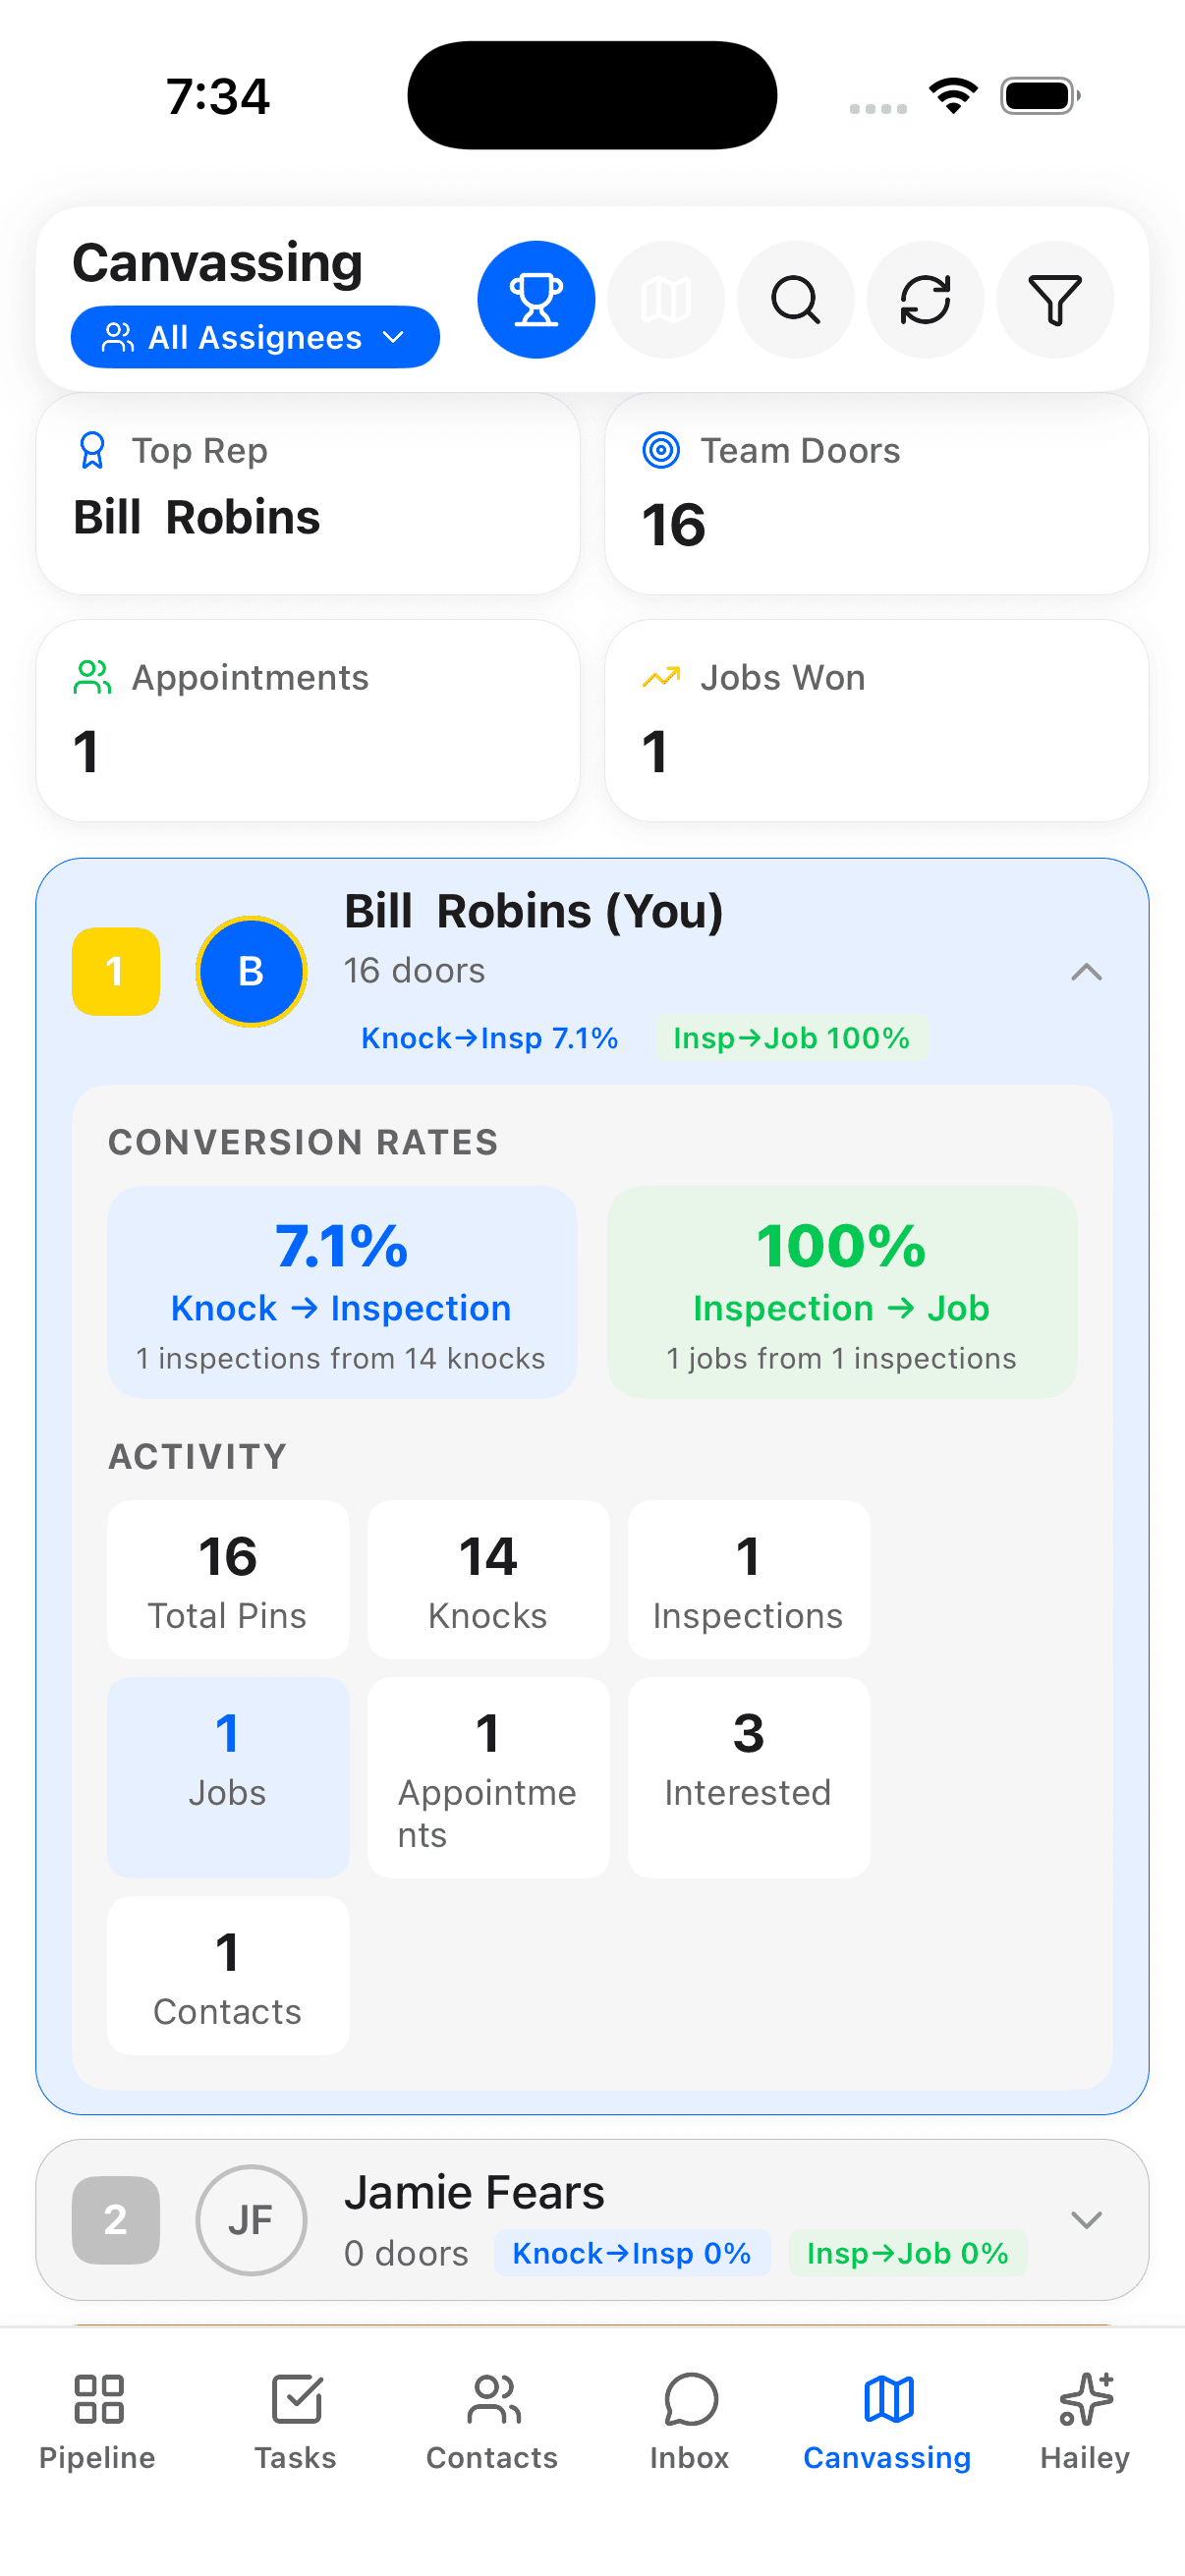
Task: Tap '1 inspections from 14 knocks' text
Action: (341, 1358)
